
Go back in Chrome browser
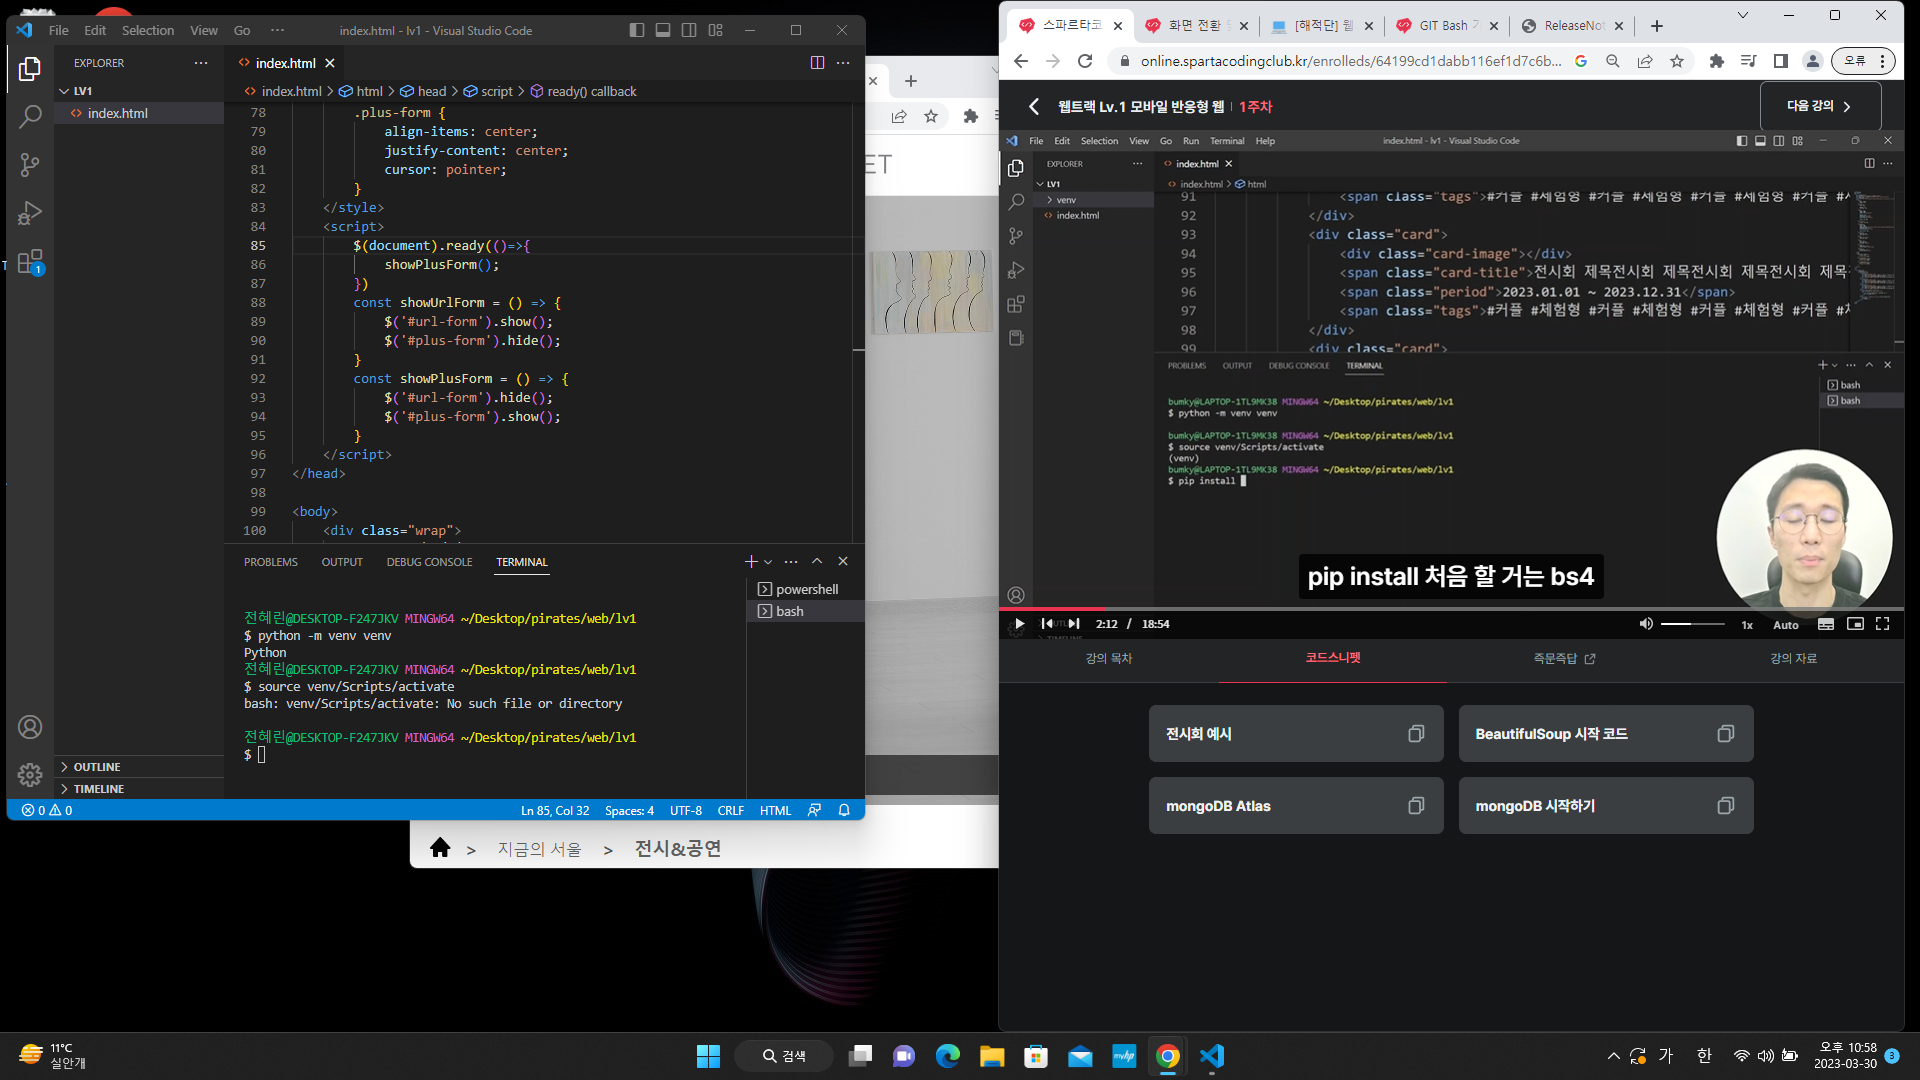[x=1021, y=61]
